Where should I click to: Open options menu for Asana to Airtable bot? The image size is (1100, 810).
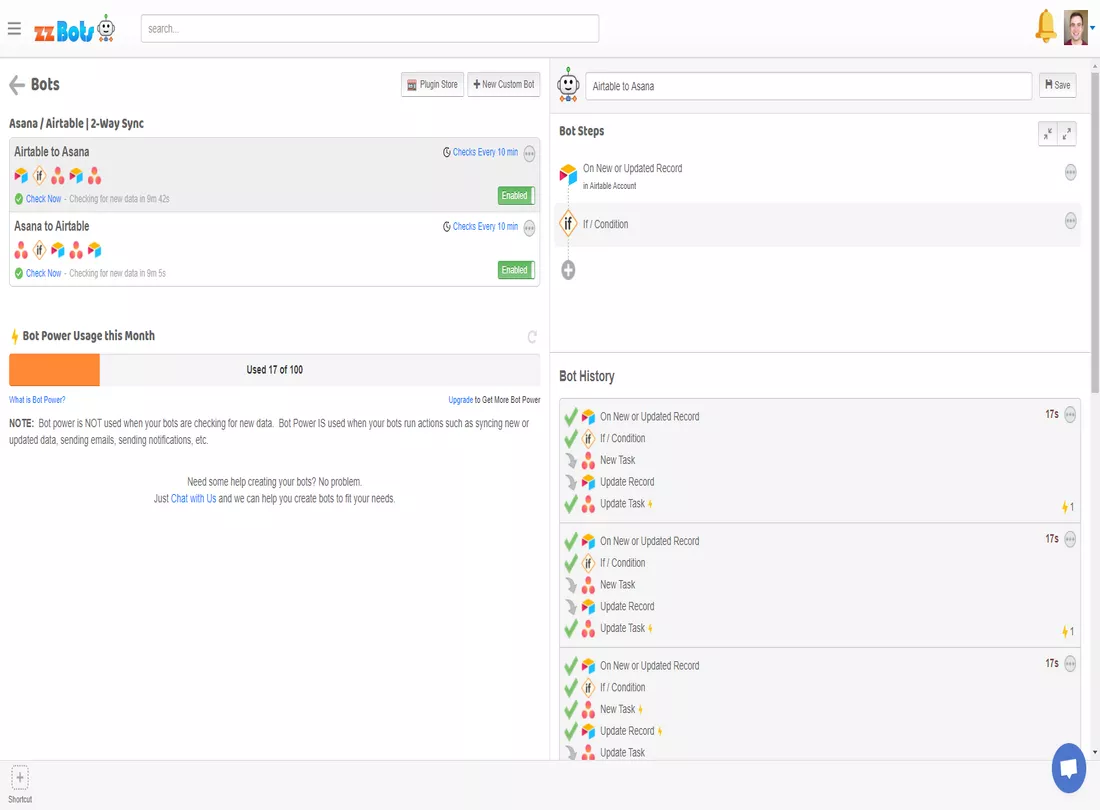pyautogui.click(x=530, y=228)
